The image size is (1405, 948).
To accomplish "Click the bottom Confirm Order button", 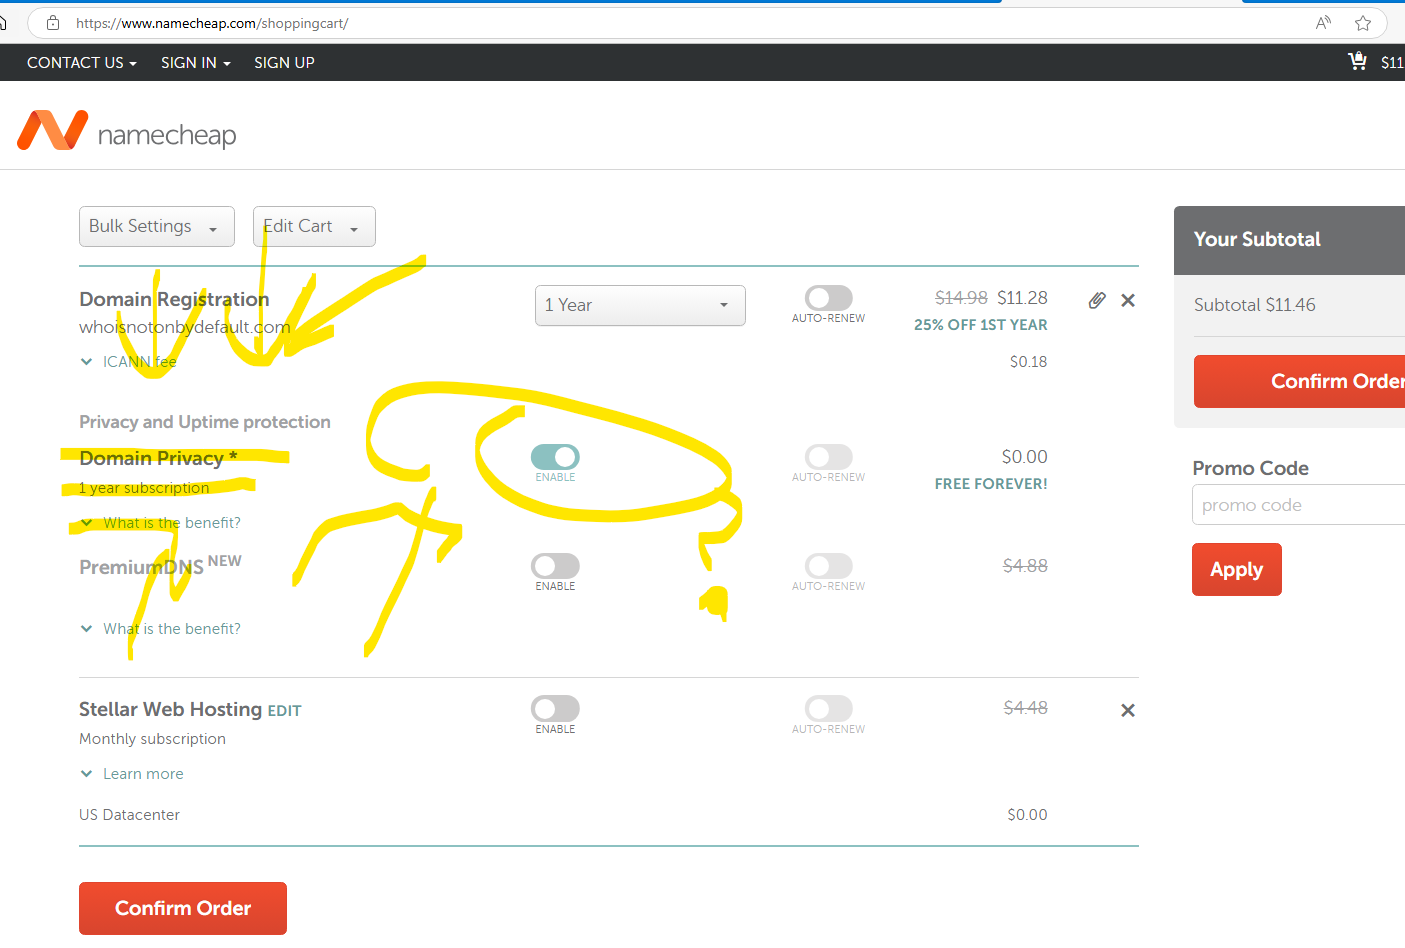I will coord(183,908).
